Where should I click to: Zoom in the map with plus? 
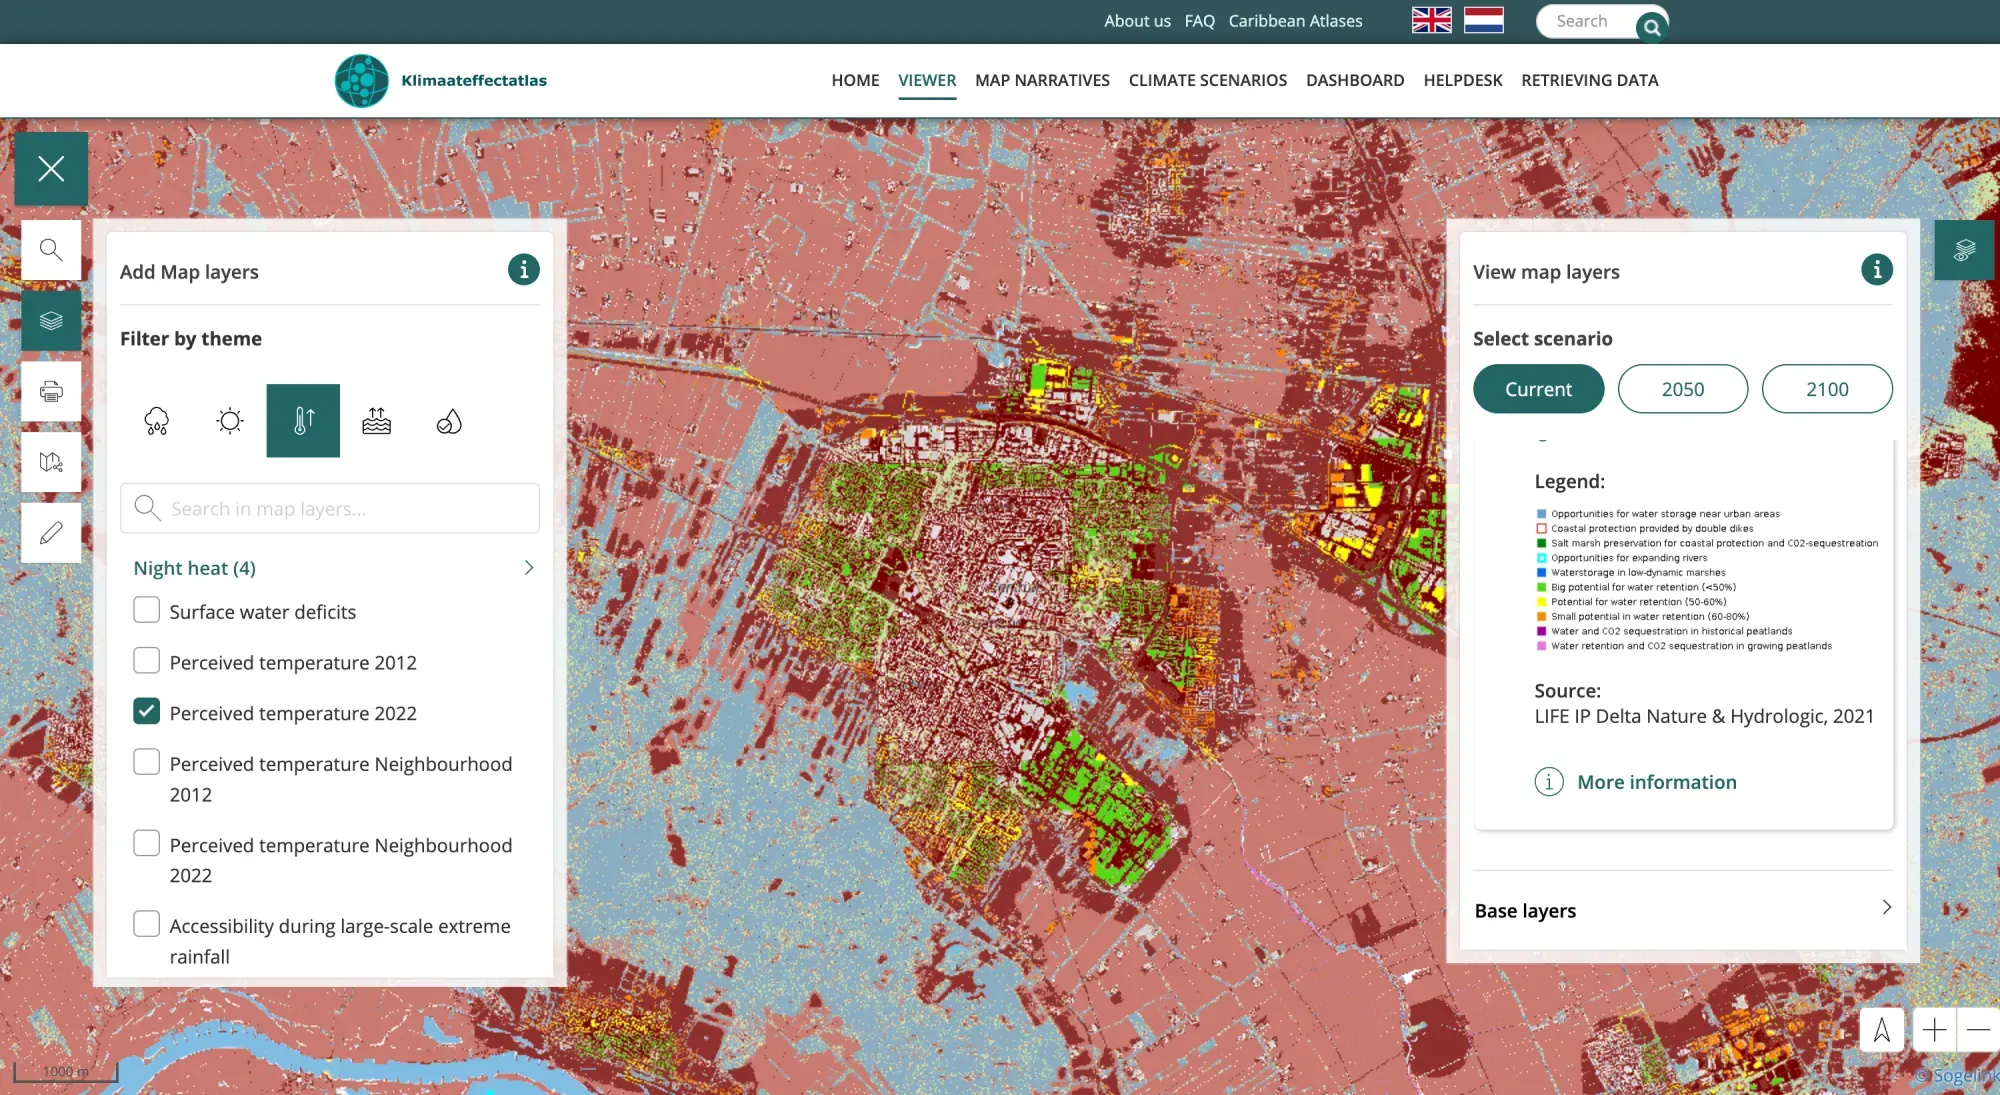coord(1935,1030)
